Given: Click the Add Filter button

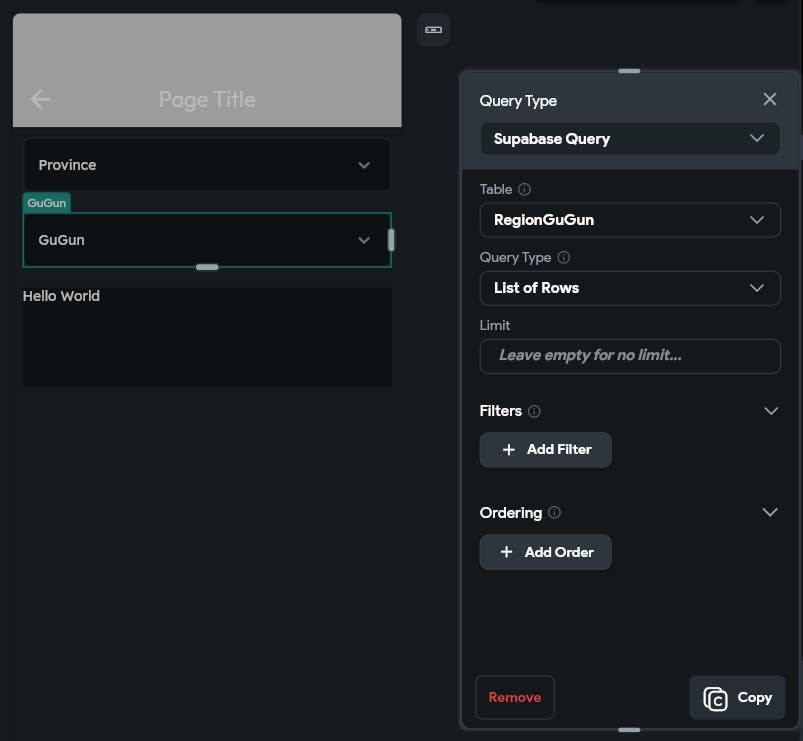Looking at the screenshot, I should coord(545,450).
